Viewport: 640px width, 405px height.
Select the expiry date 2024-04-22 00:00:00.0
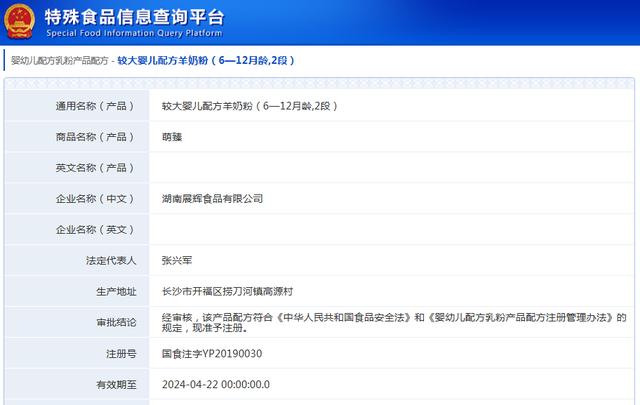[216, 385]
